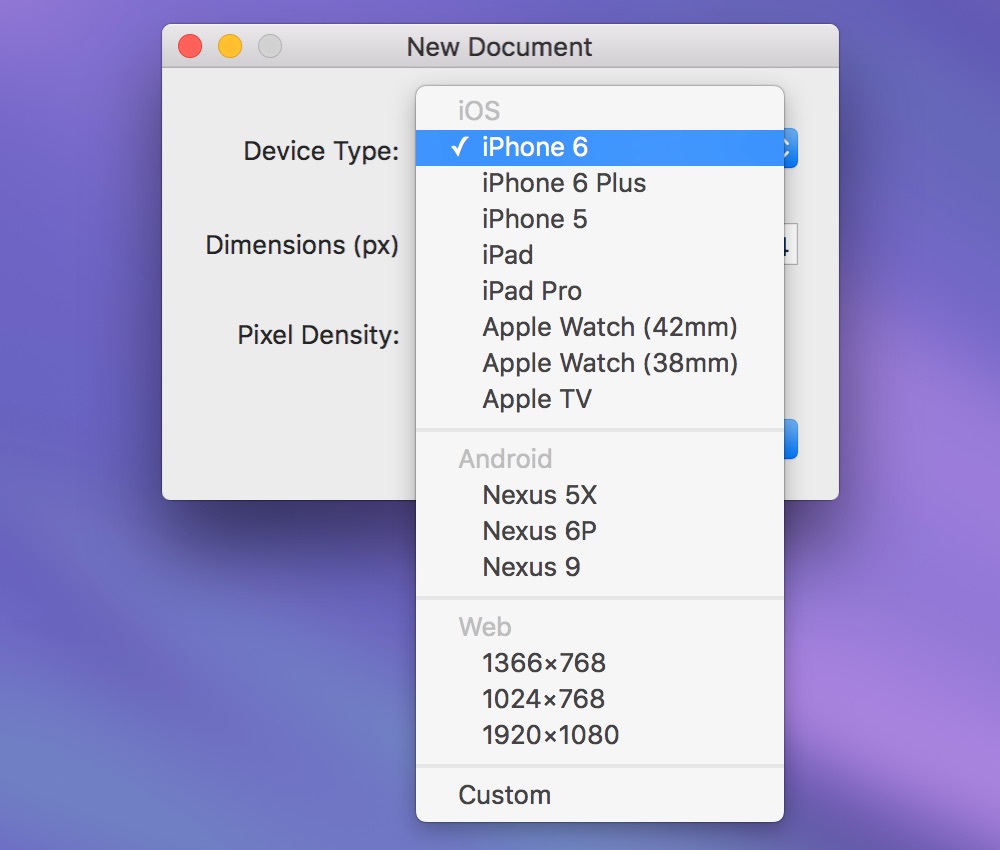Image resolution: width=1000 pixels, height=850 pixels.
Task: Click the Device Type popup arrows
Action: pos(790,149)
